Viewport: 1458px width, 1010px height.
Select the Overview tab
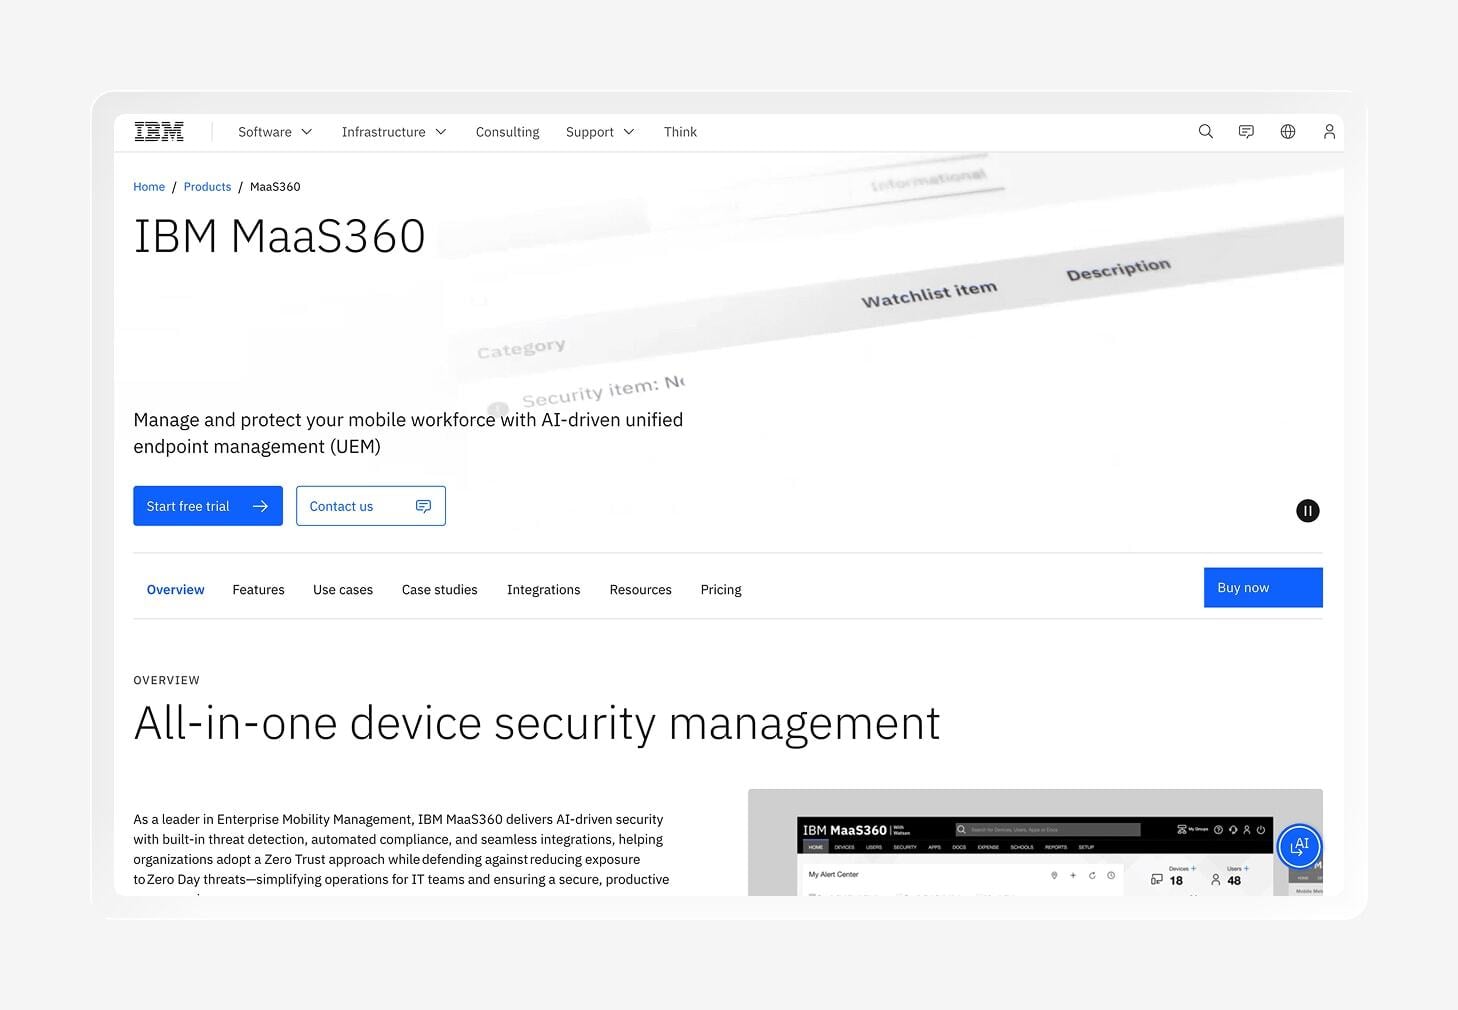pos(175,590)
